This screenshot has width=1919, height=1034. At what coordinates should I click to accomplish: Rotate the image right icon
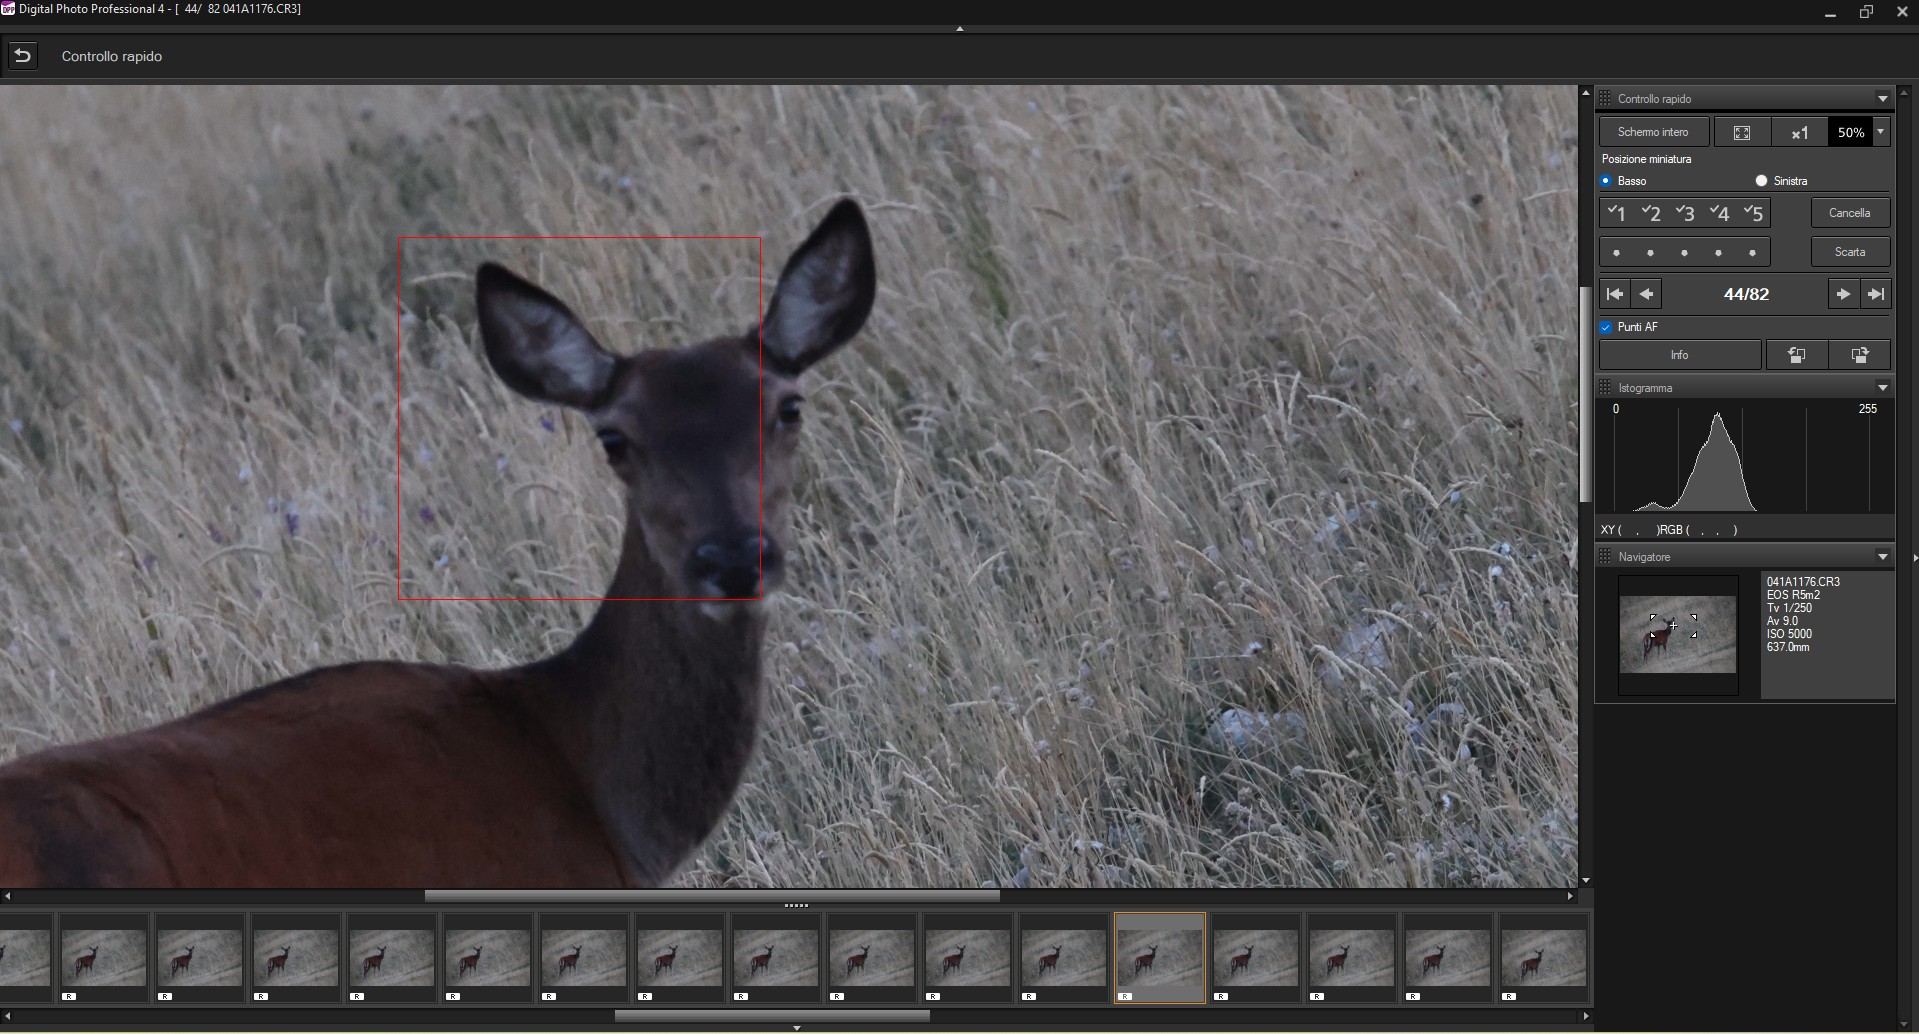point(1860,355)
